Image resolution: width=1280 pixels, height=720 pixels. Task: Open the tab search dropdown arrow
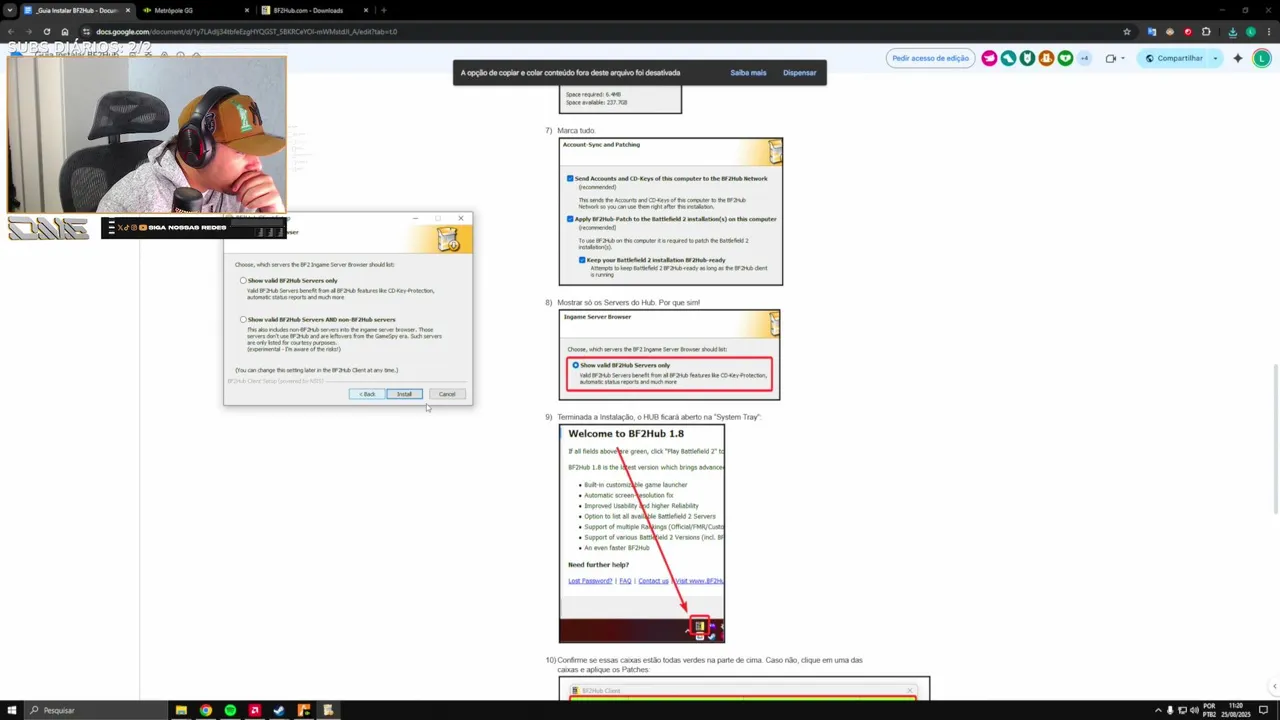click(9, 10)
